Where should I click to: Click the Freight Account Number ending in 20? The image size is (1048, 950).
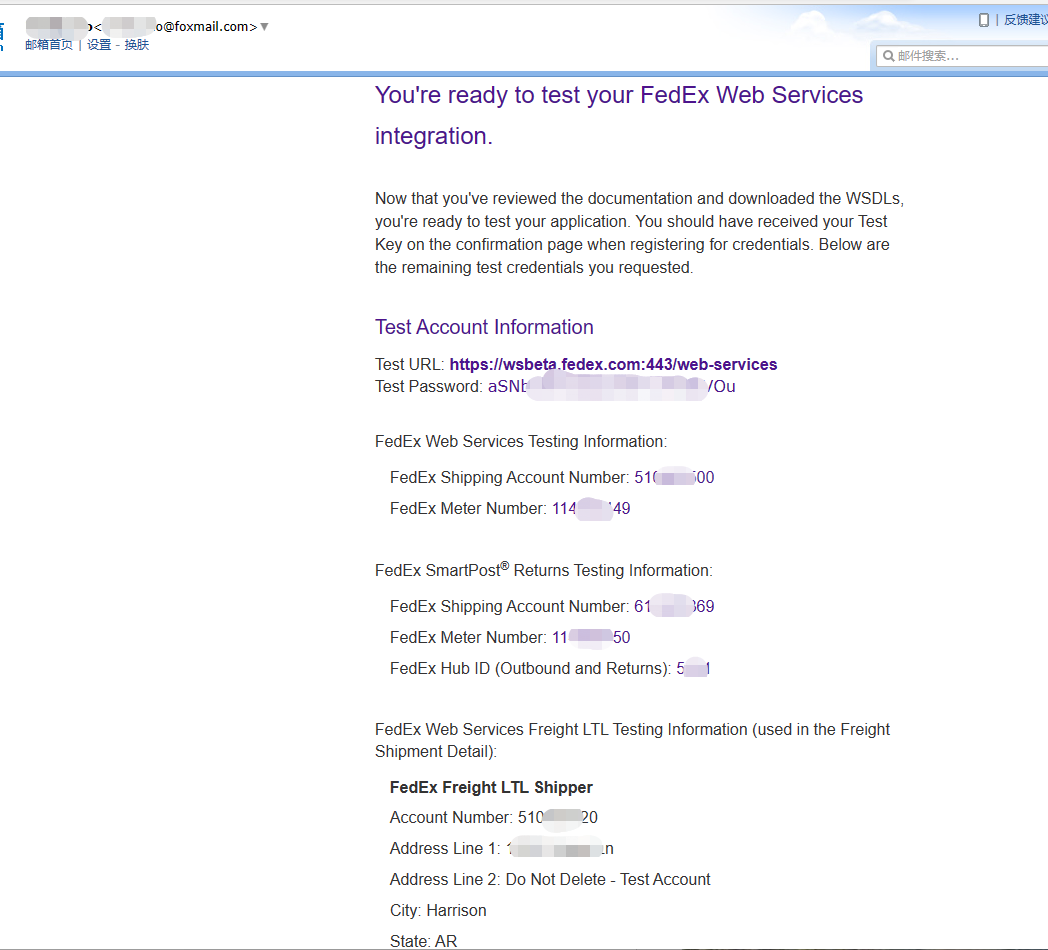point(557,818)
